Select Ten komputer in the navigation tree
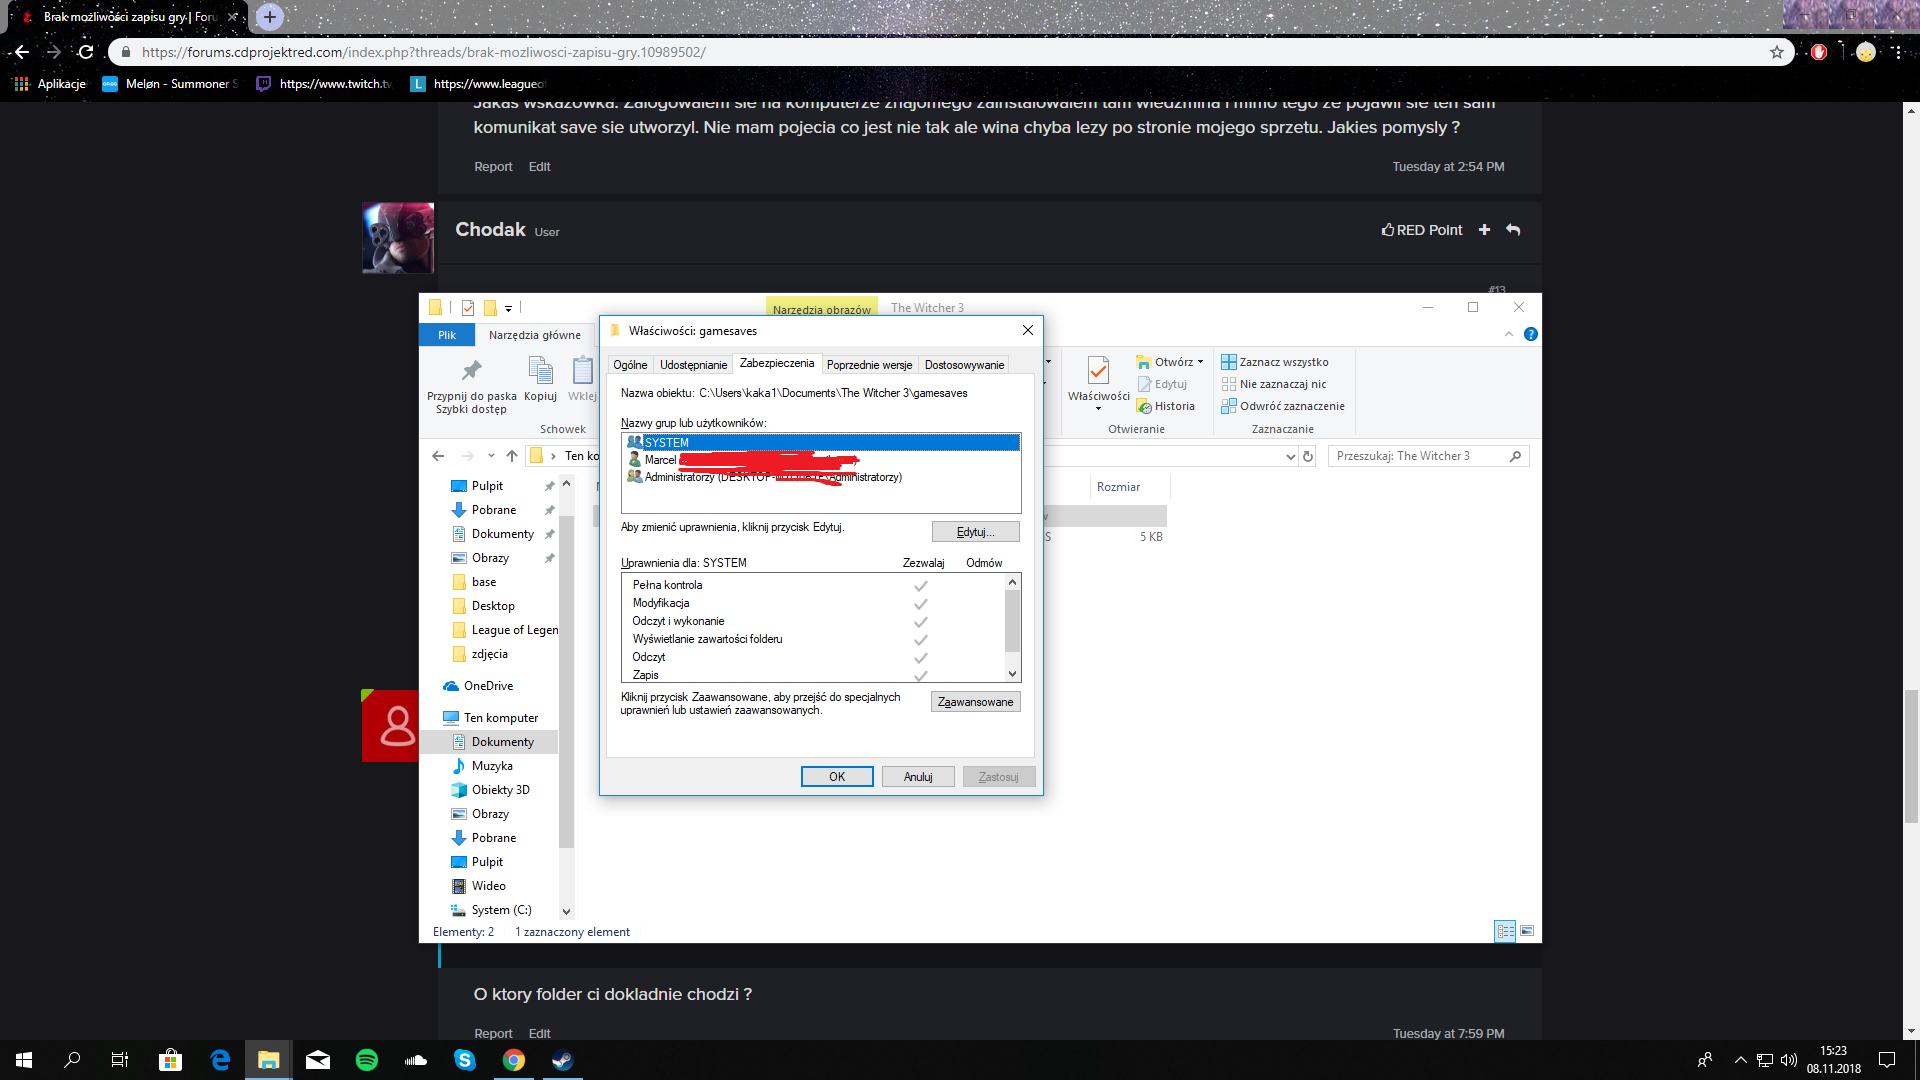 490,718
